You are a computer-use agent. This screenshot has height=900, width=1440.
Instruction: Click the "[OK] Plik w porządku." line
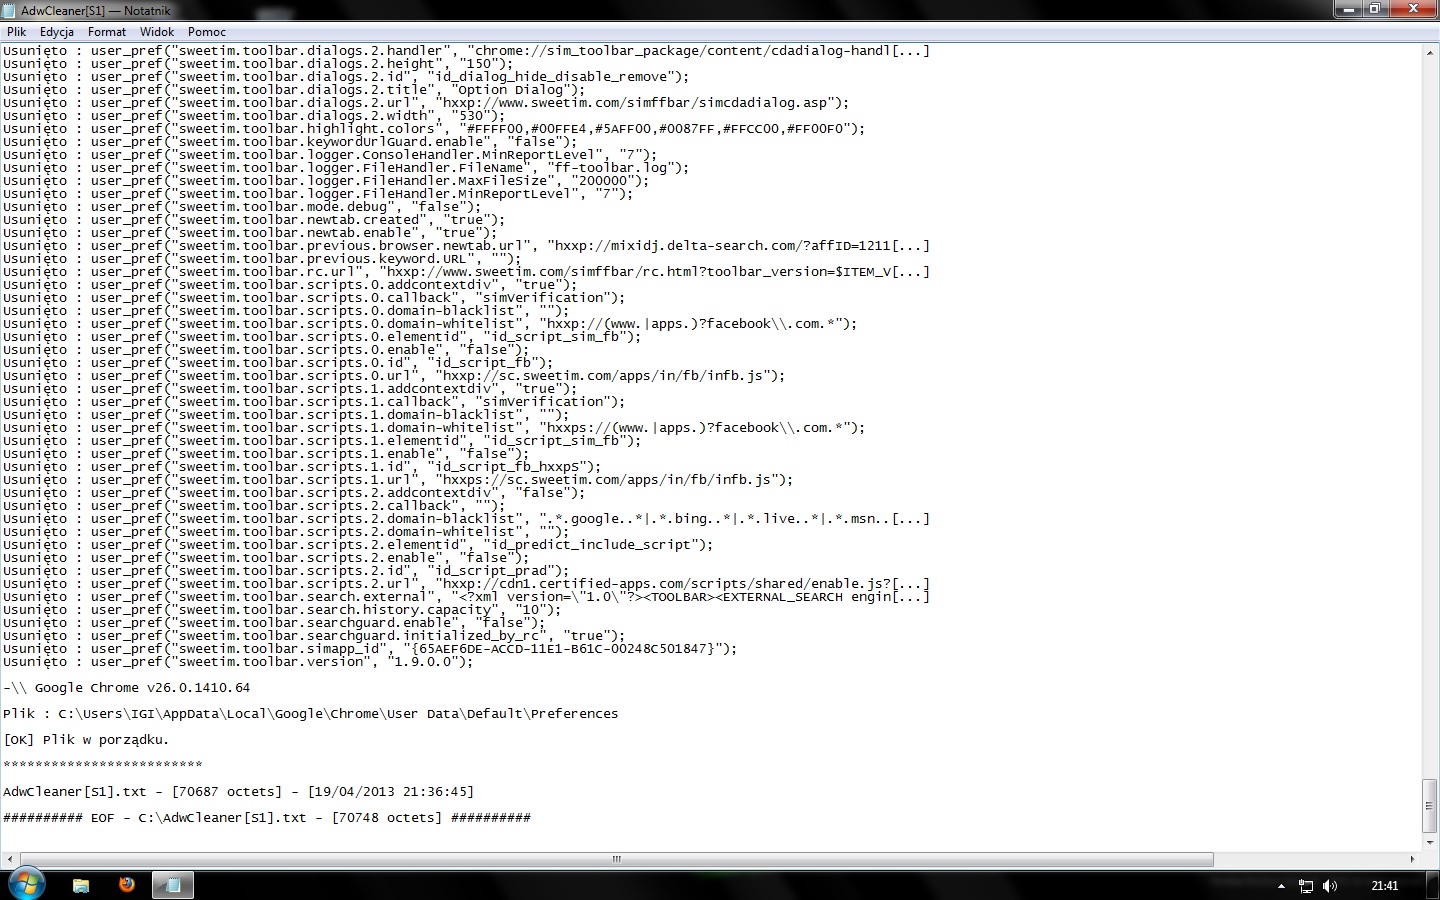pos(86,740)
